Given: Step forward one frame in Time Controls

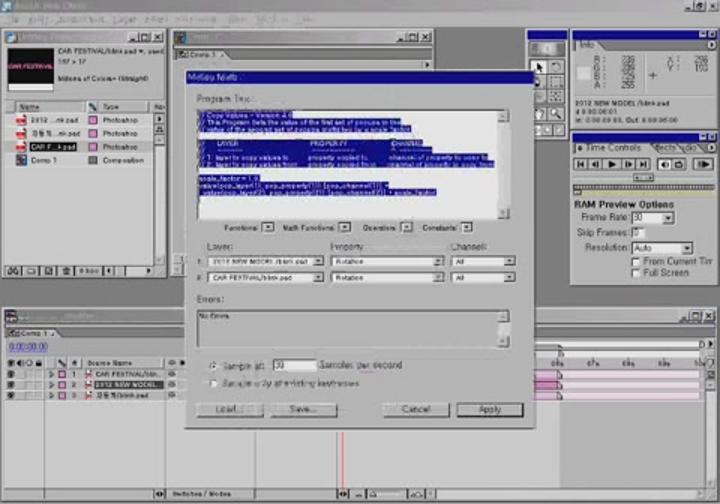Looking at the screenshot, I should click(628, 164).
